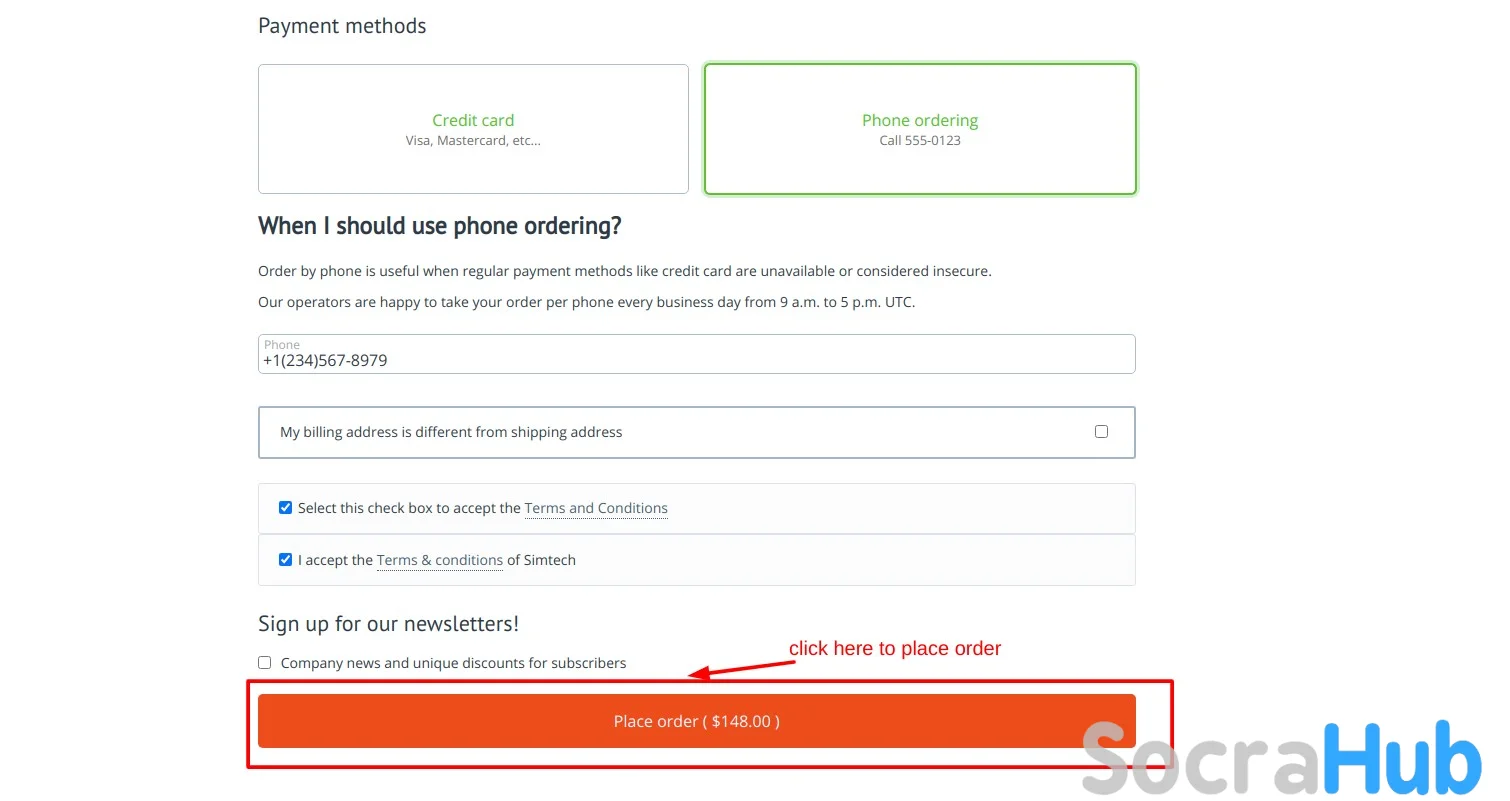Click the 'When I should use phone ordering?' heading
This screenshot has width=1510, height=801.
coord(440,226)
